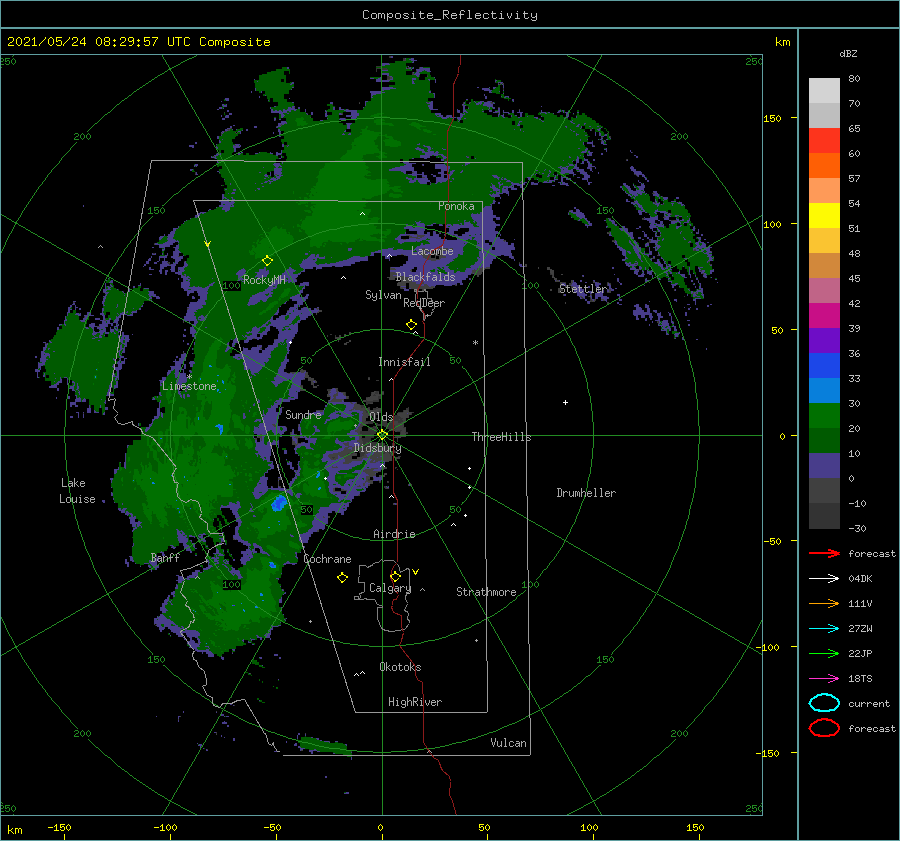Click the green 22JP arrow icon

tap(824, 653)
